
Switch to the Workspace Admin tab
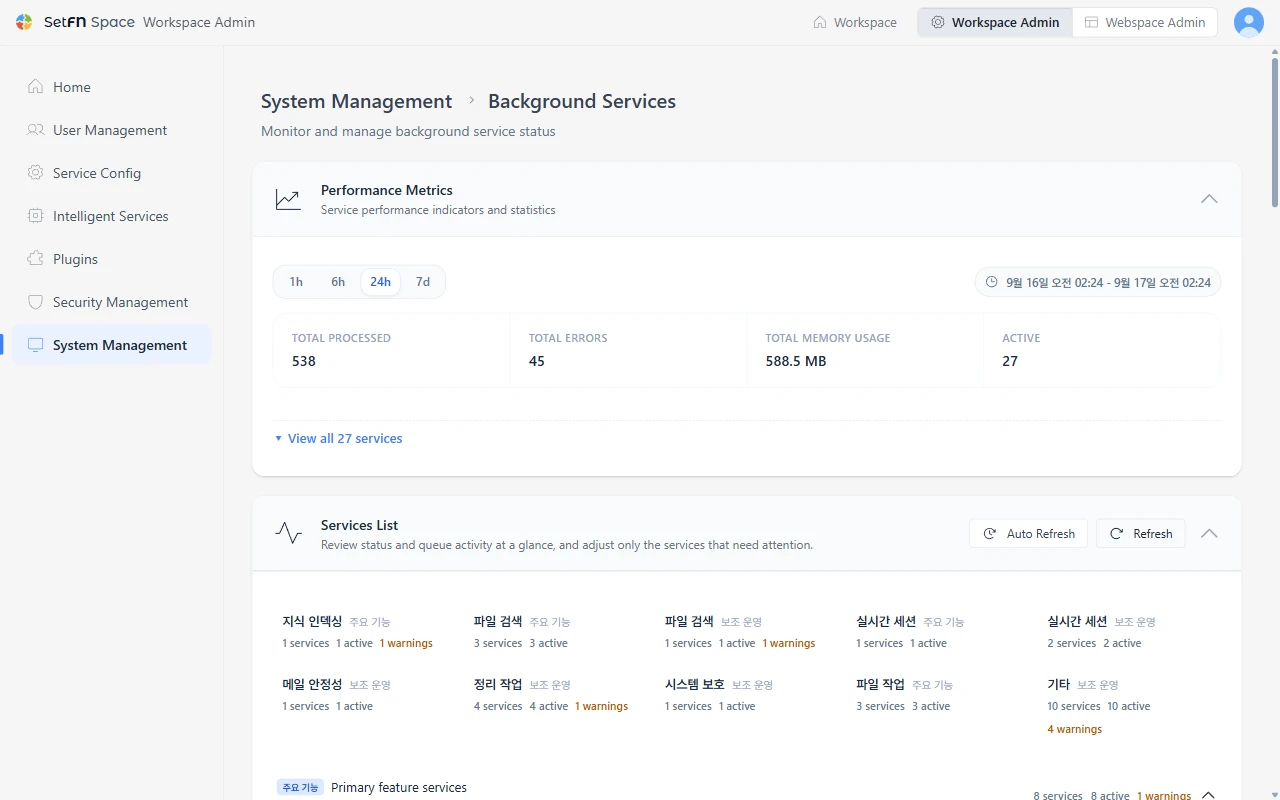pyautogui.click(x=995, y=22)
